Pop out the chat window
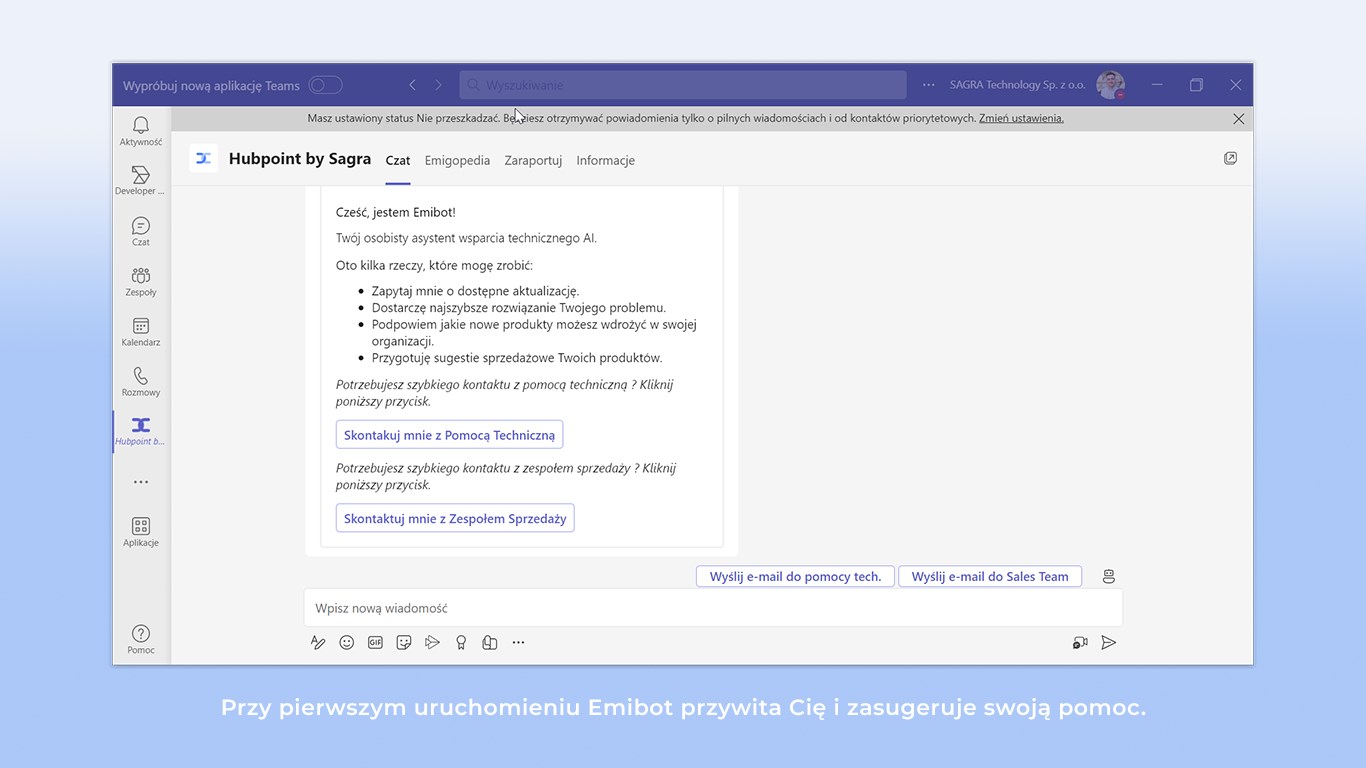The height and width of the screenshot is (768, 1366). tap(1231, 158)
